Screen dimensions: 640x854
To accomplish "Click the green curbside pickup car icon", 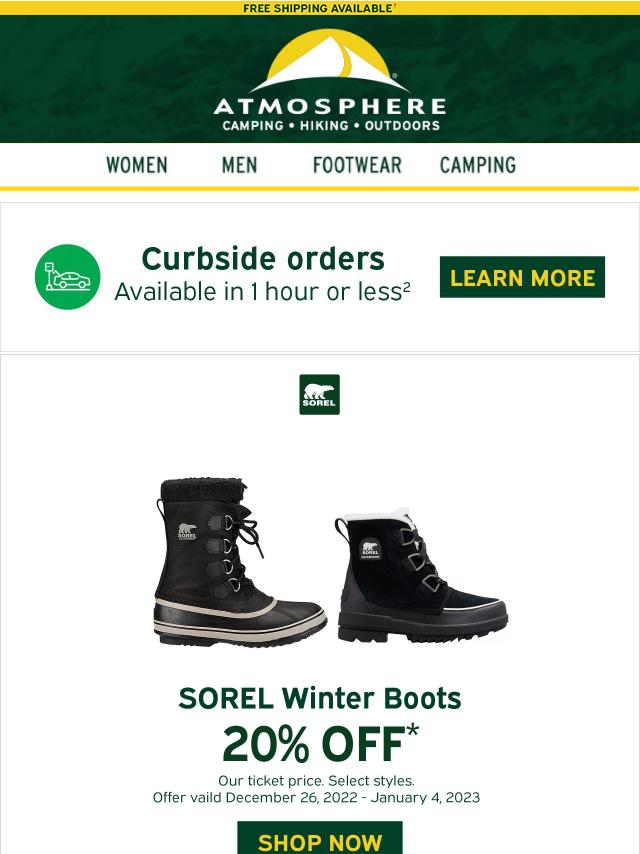I will click(x=68, y=277).
